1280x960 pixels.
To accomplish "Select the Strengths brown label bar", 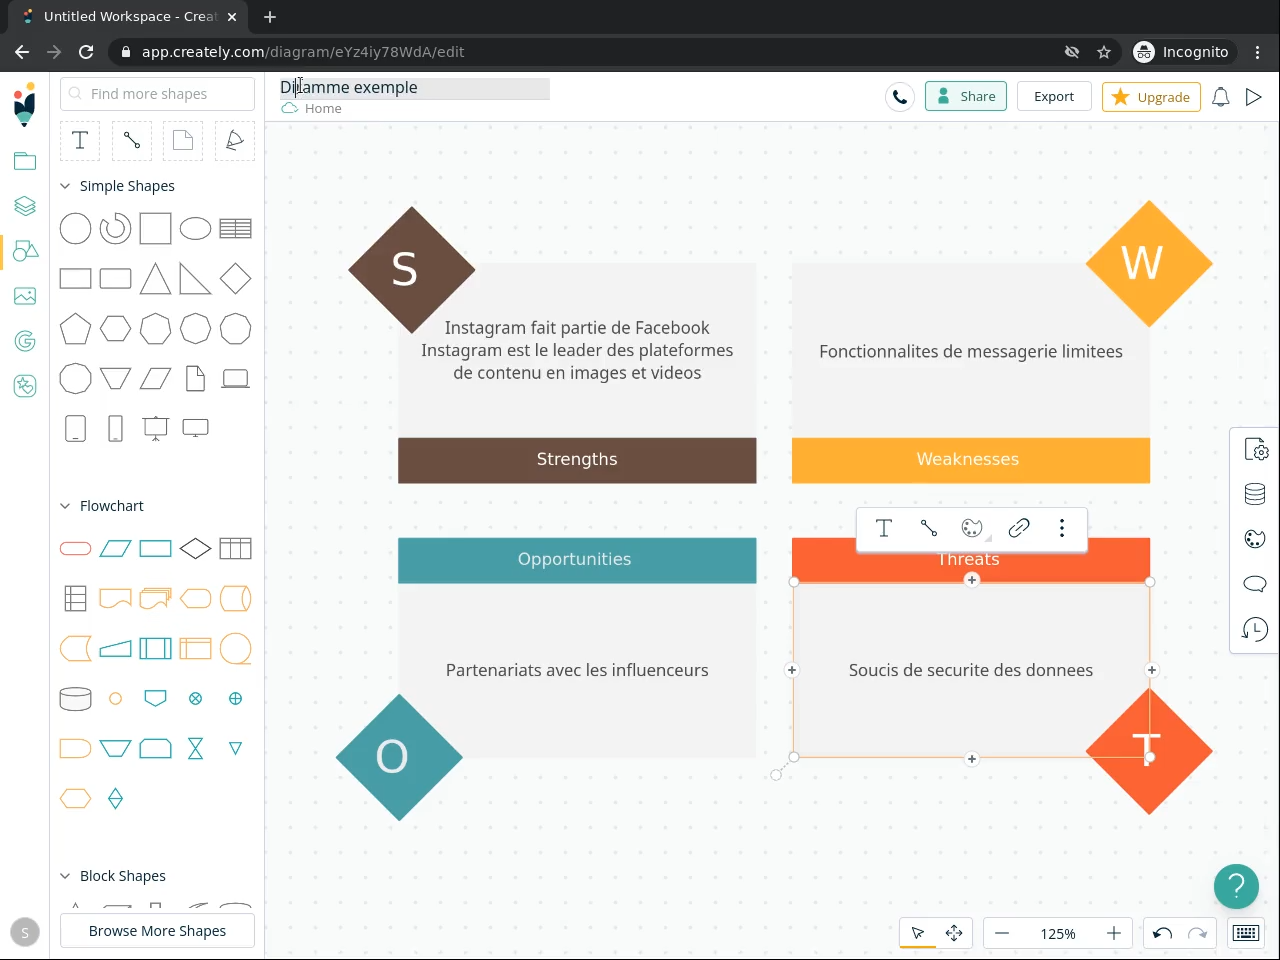I will pyautogui.click(x=577, y=460).
